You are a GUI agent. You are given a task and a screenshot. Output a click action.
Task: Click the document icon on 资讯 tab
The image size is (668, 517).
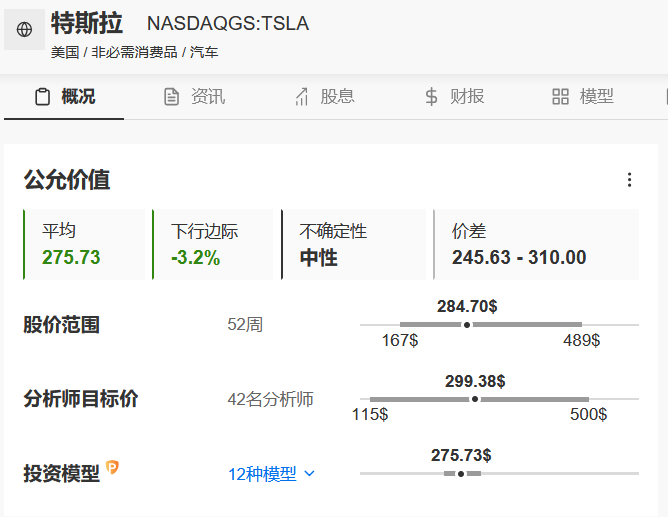tap(172, 97)
